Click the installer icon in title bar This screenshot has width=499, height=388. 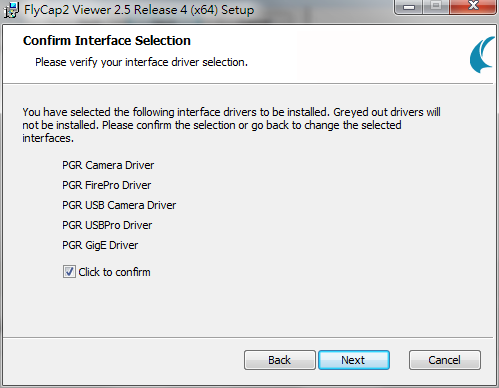tap(11, 10)
